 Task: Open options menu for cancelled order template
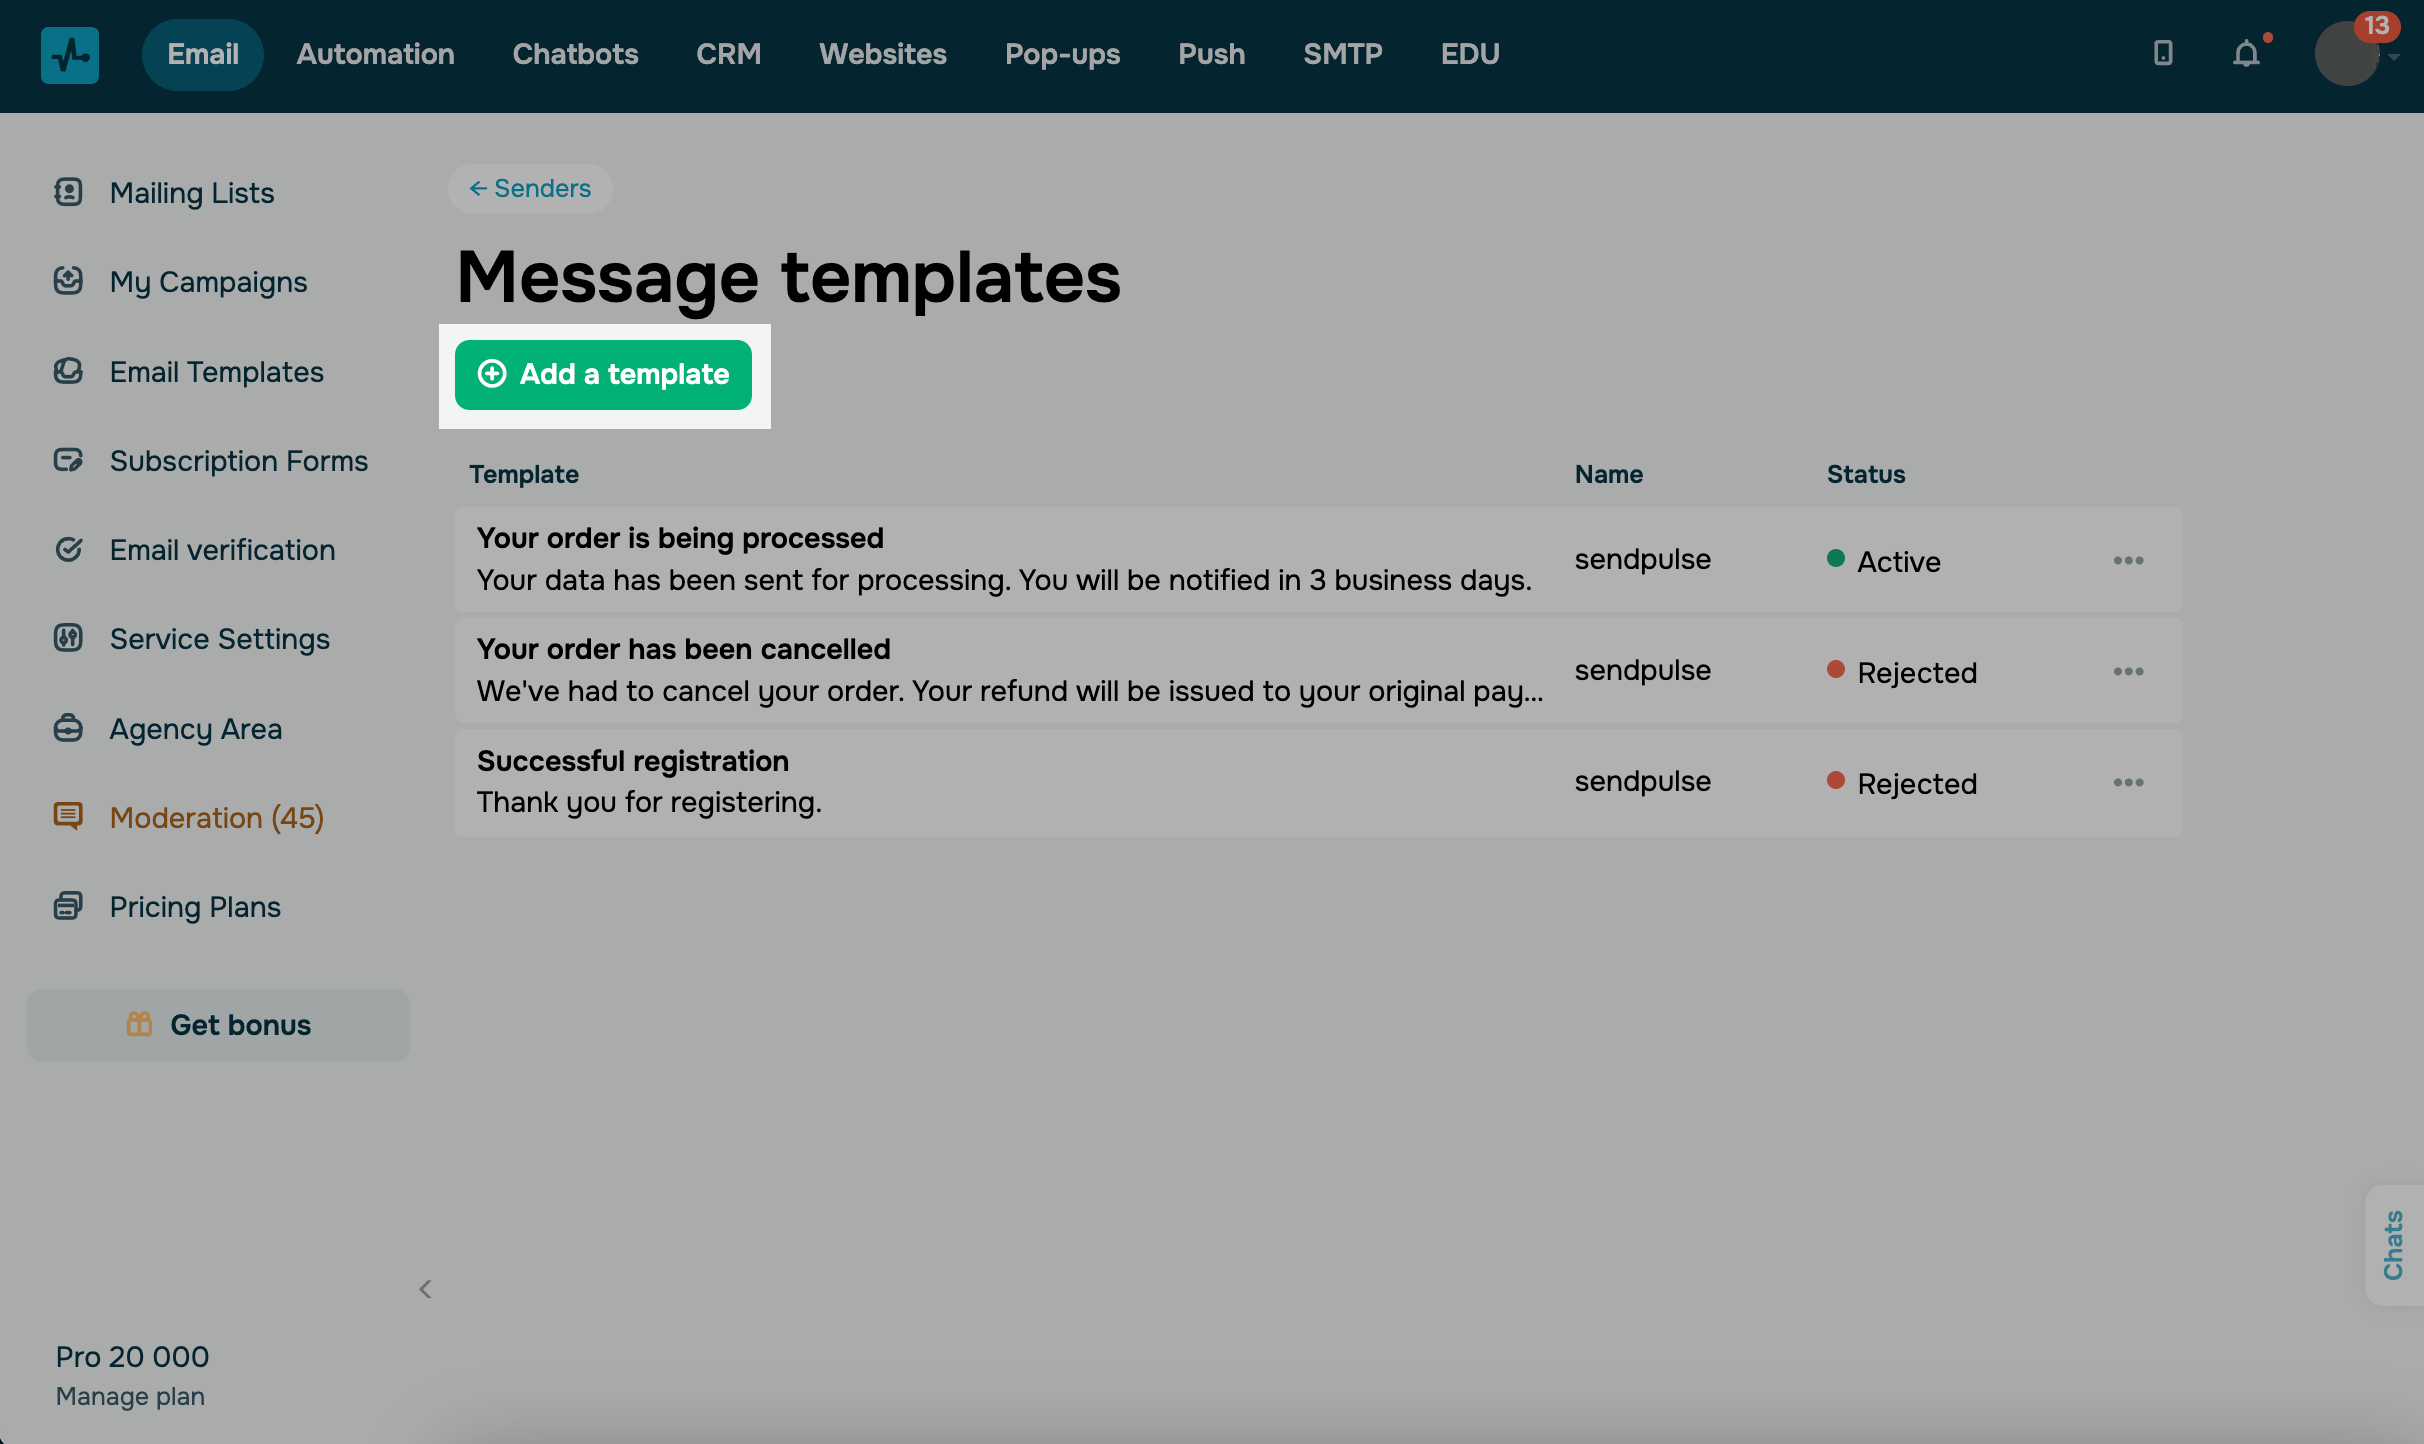coord(2128,671)
